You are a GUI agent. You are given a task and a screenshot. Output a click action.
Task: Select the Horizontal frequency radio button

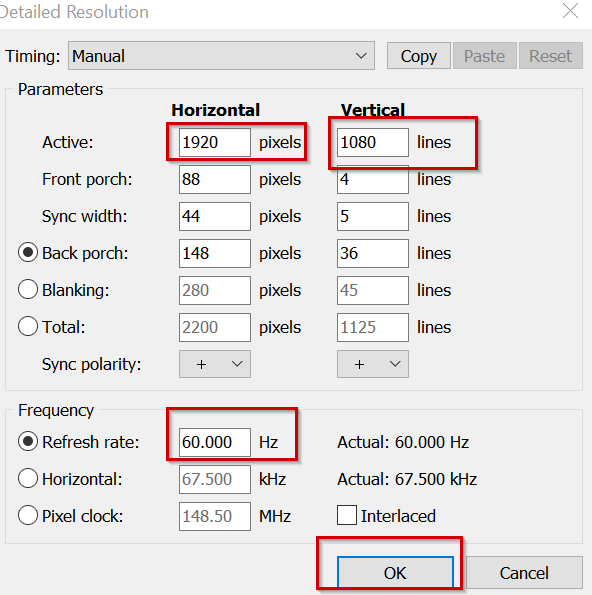coord(28,478)
